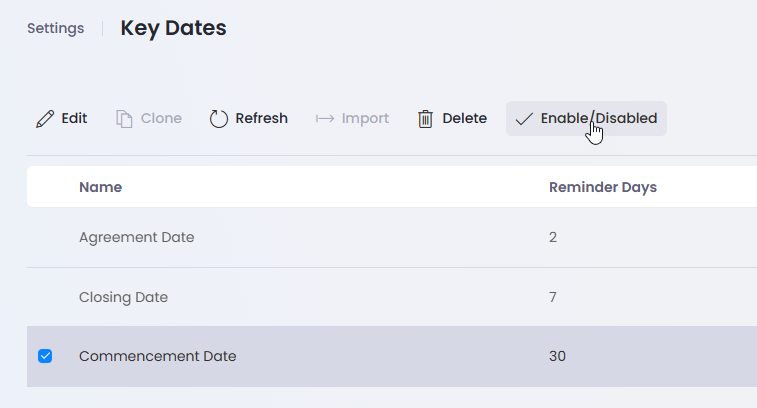
Task: Select the Import toolbar label
Action: (x=365, y=118)
